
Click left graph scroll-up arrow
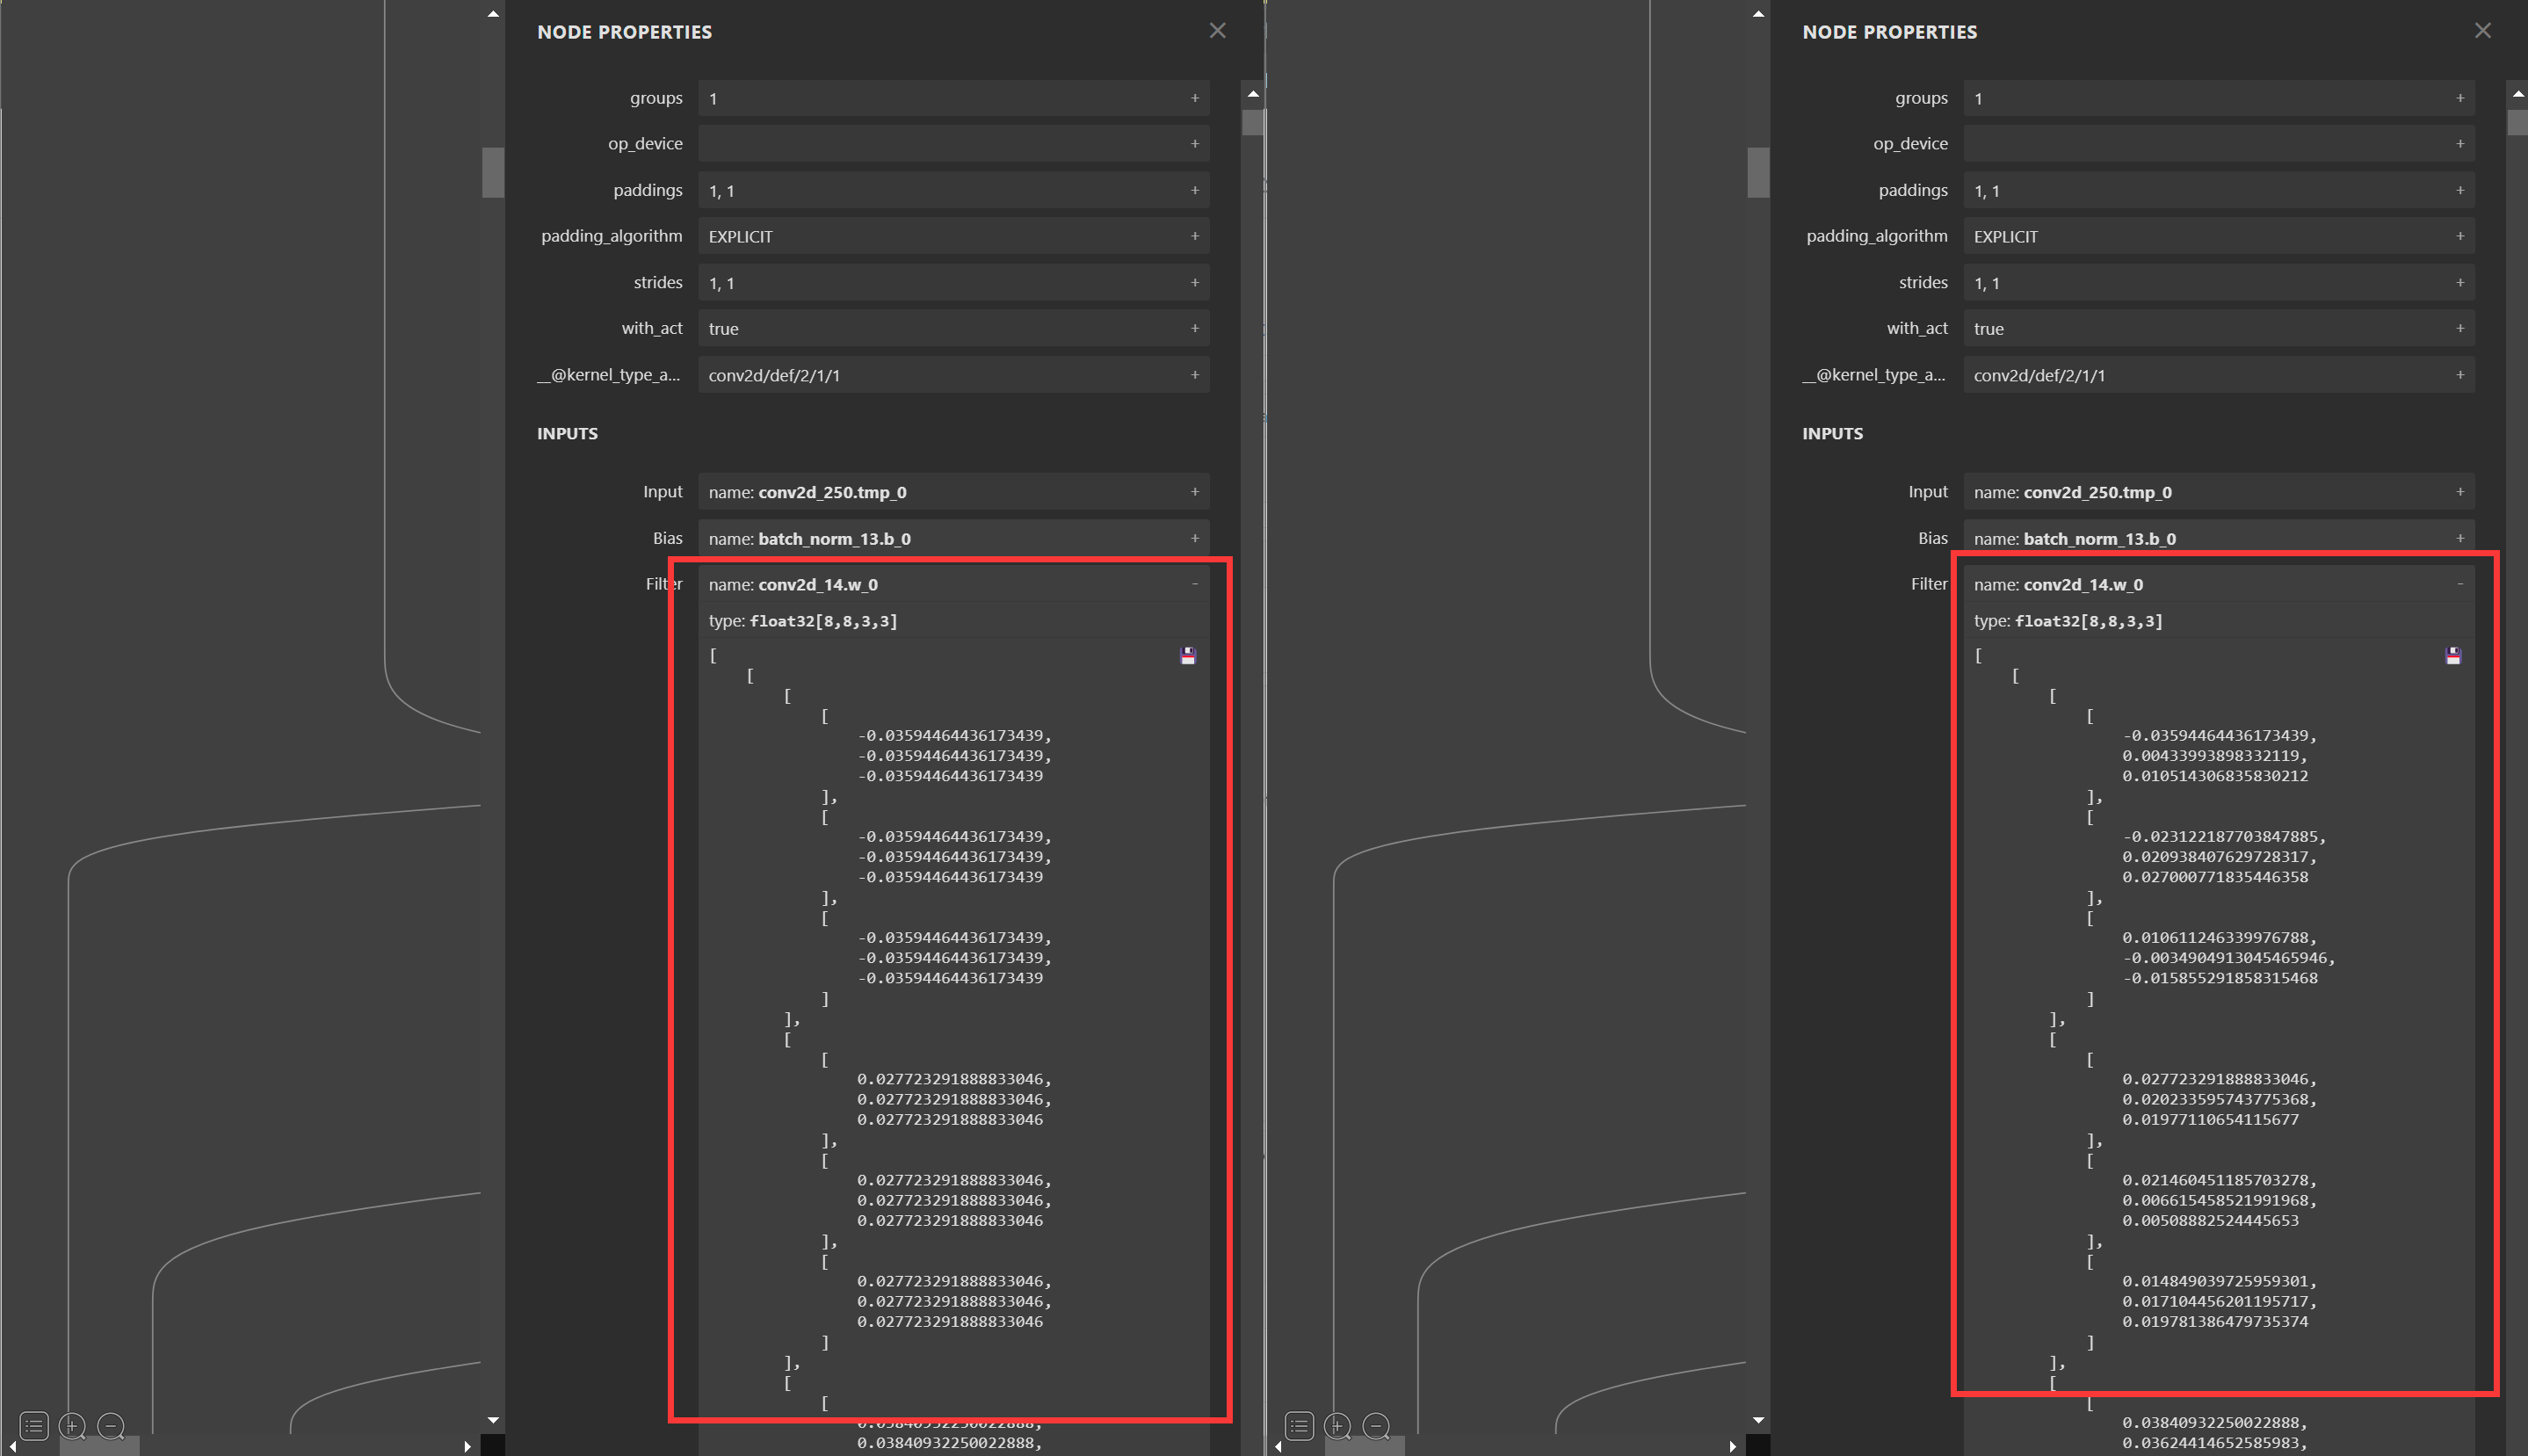pos(492,14)
